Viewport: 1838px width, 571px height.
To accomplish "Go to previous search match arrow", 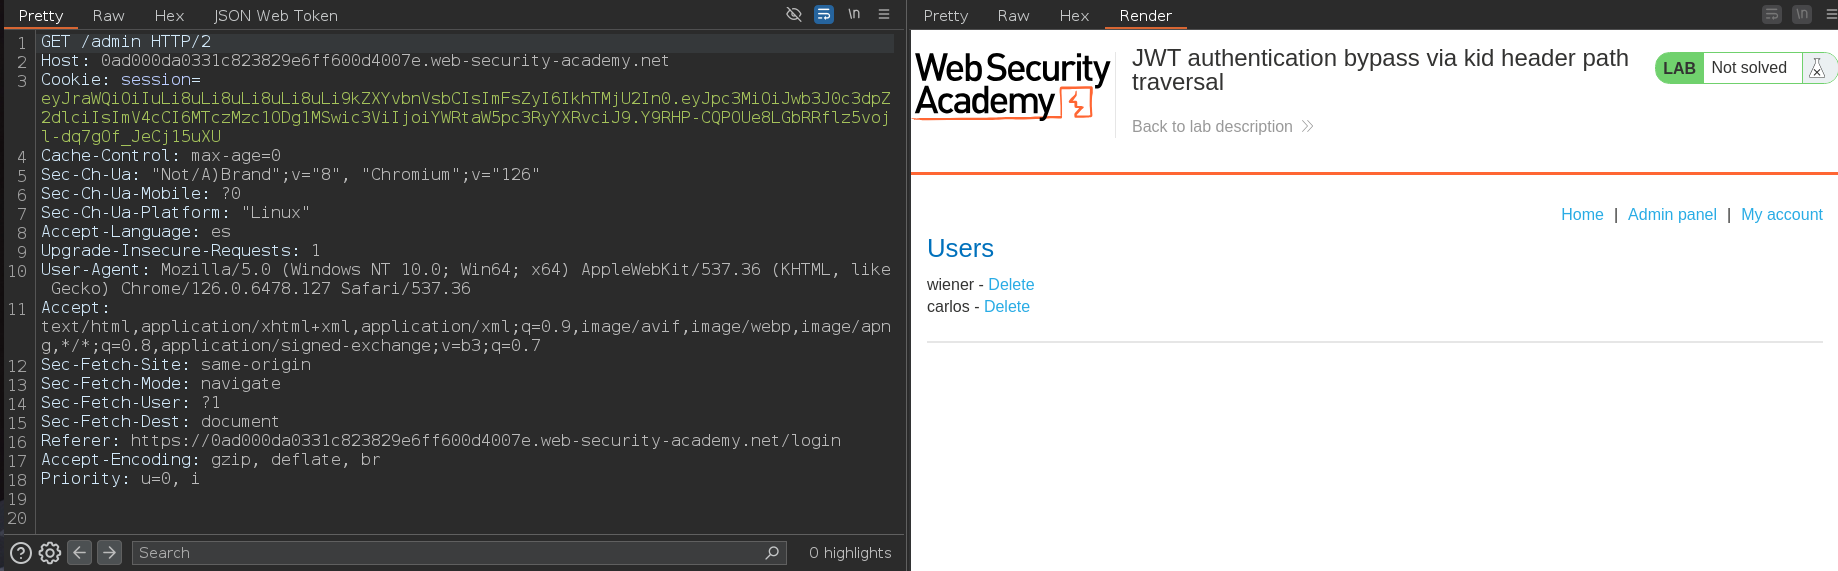I will pos(80,552).
